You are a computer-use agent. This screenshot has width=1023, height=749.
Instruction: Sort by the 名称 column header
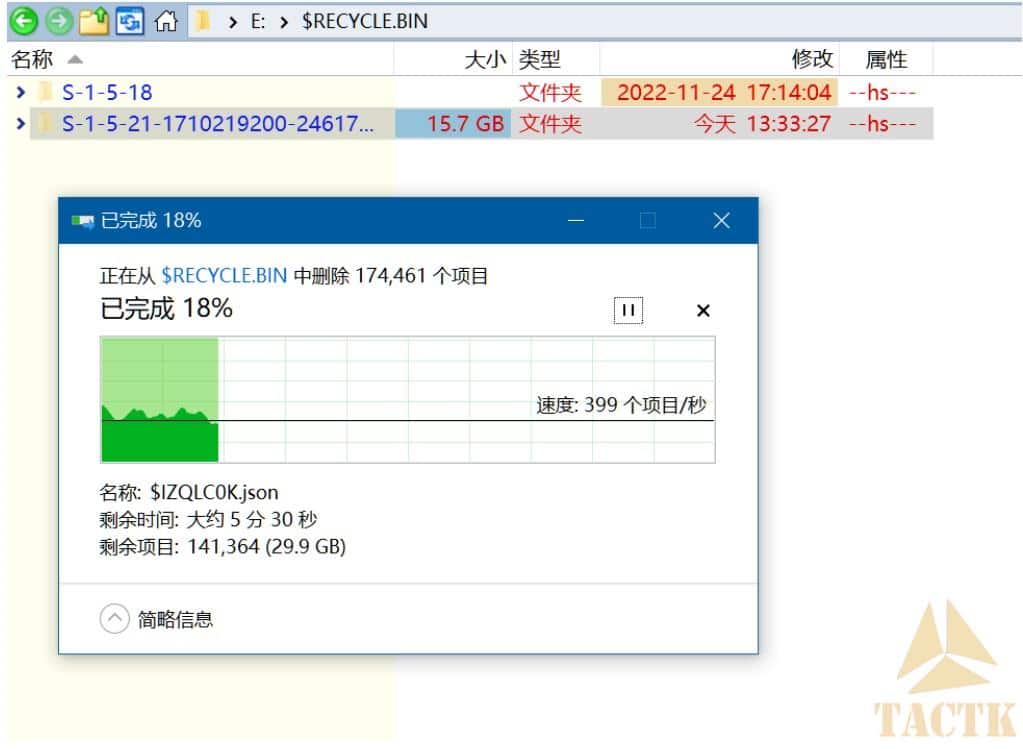click(x=199, y=59)
